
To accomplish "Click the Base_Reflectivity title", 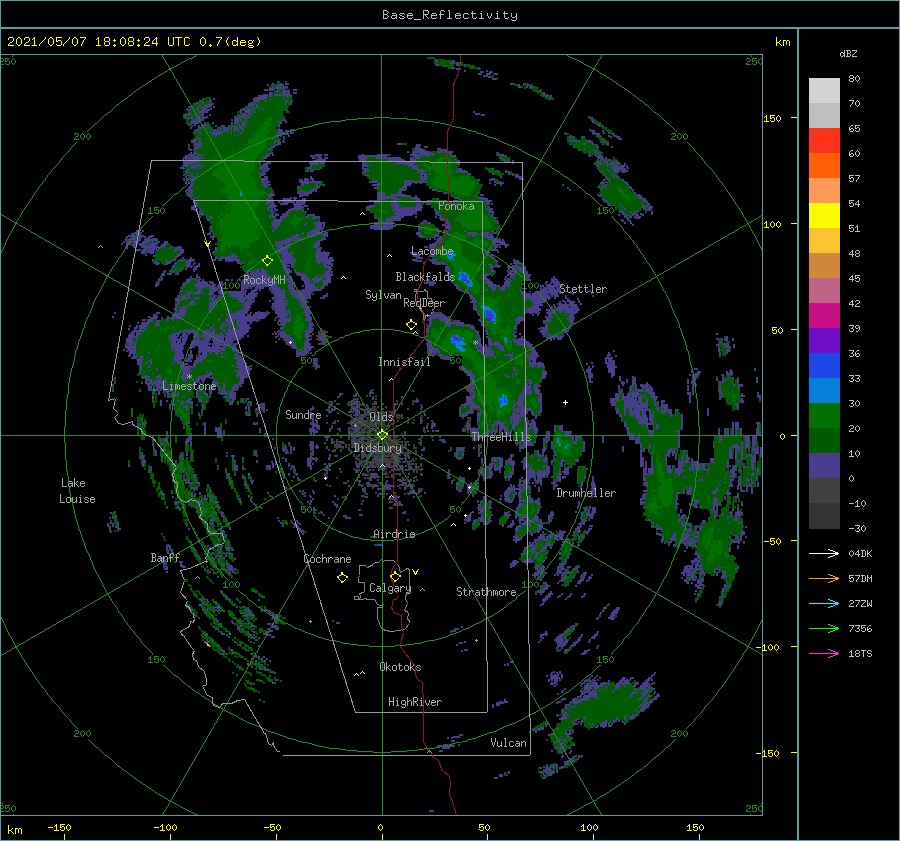I will 450,15.
